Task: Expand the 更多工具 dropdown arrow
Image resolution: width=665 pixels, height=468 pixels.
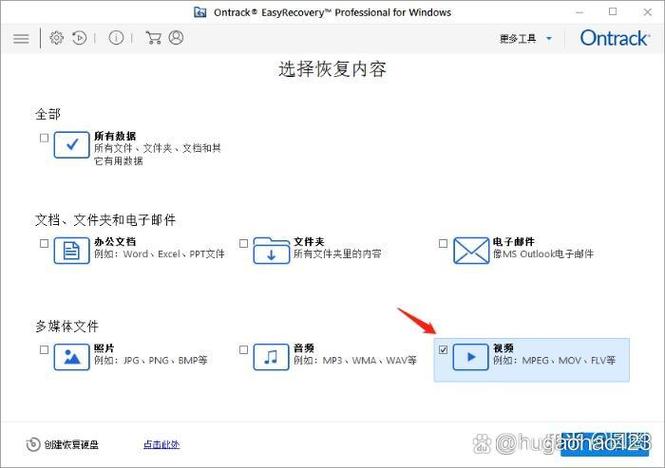Action: pyautogui.click(x=549, y=39)
